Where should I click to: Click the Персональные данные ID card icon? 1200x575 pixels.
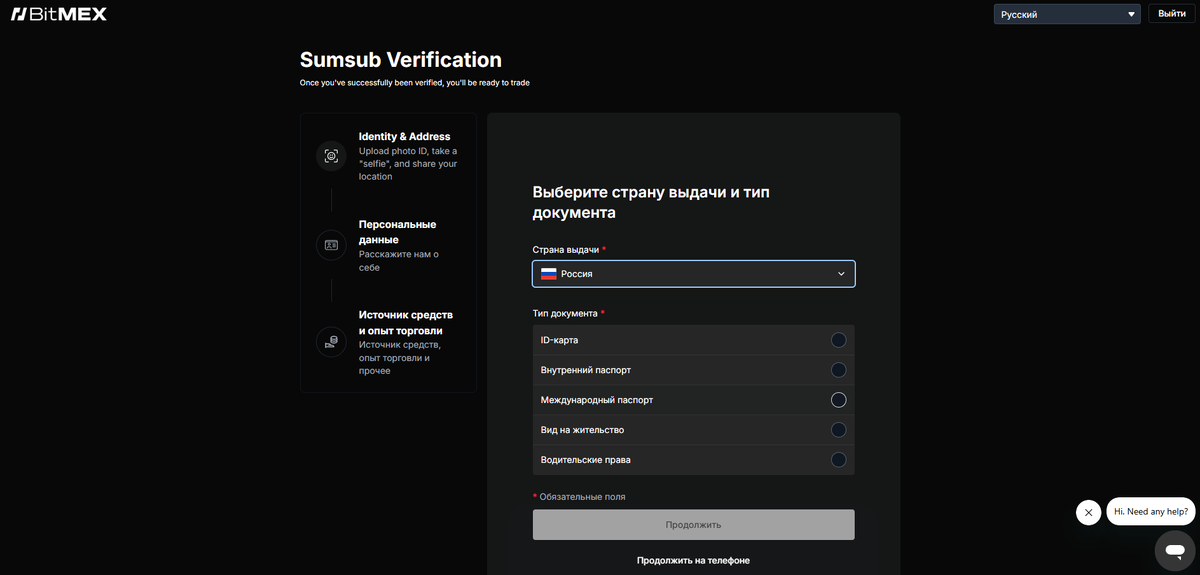coord(331,244)
